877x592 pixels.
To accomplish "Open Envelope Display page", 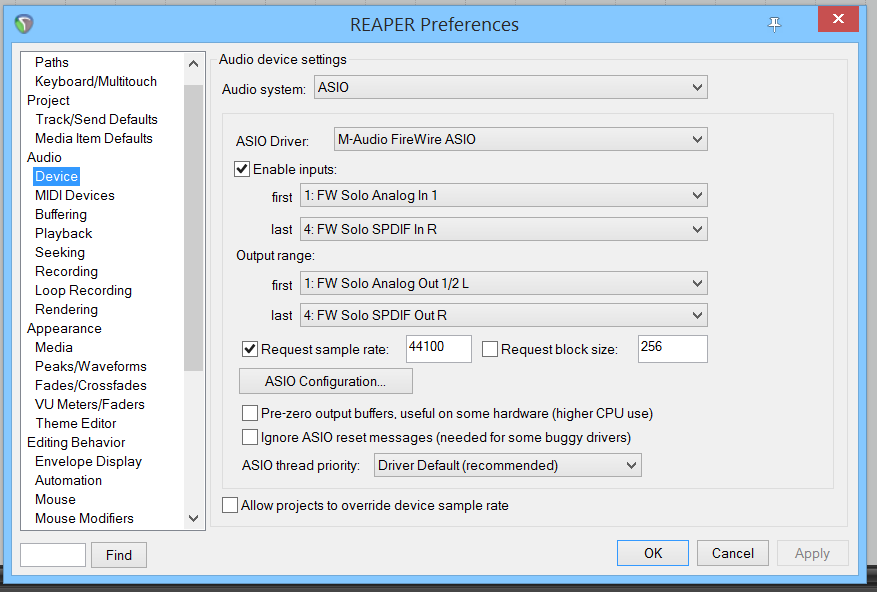I will [88, 462].
